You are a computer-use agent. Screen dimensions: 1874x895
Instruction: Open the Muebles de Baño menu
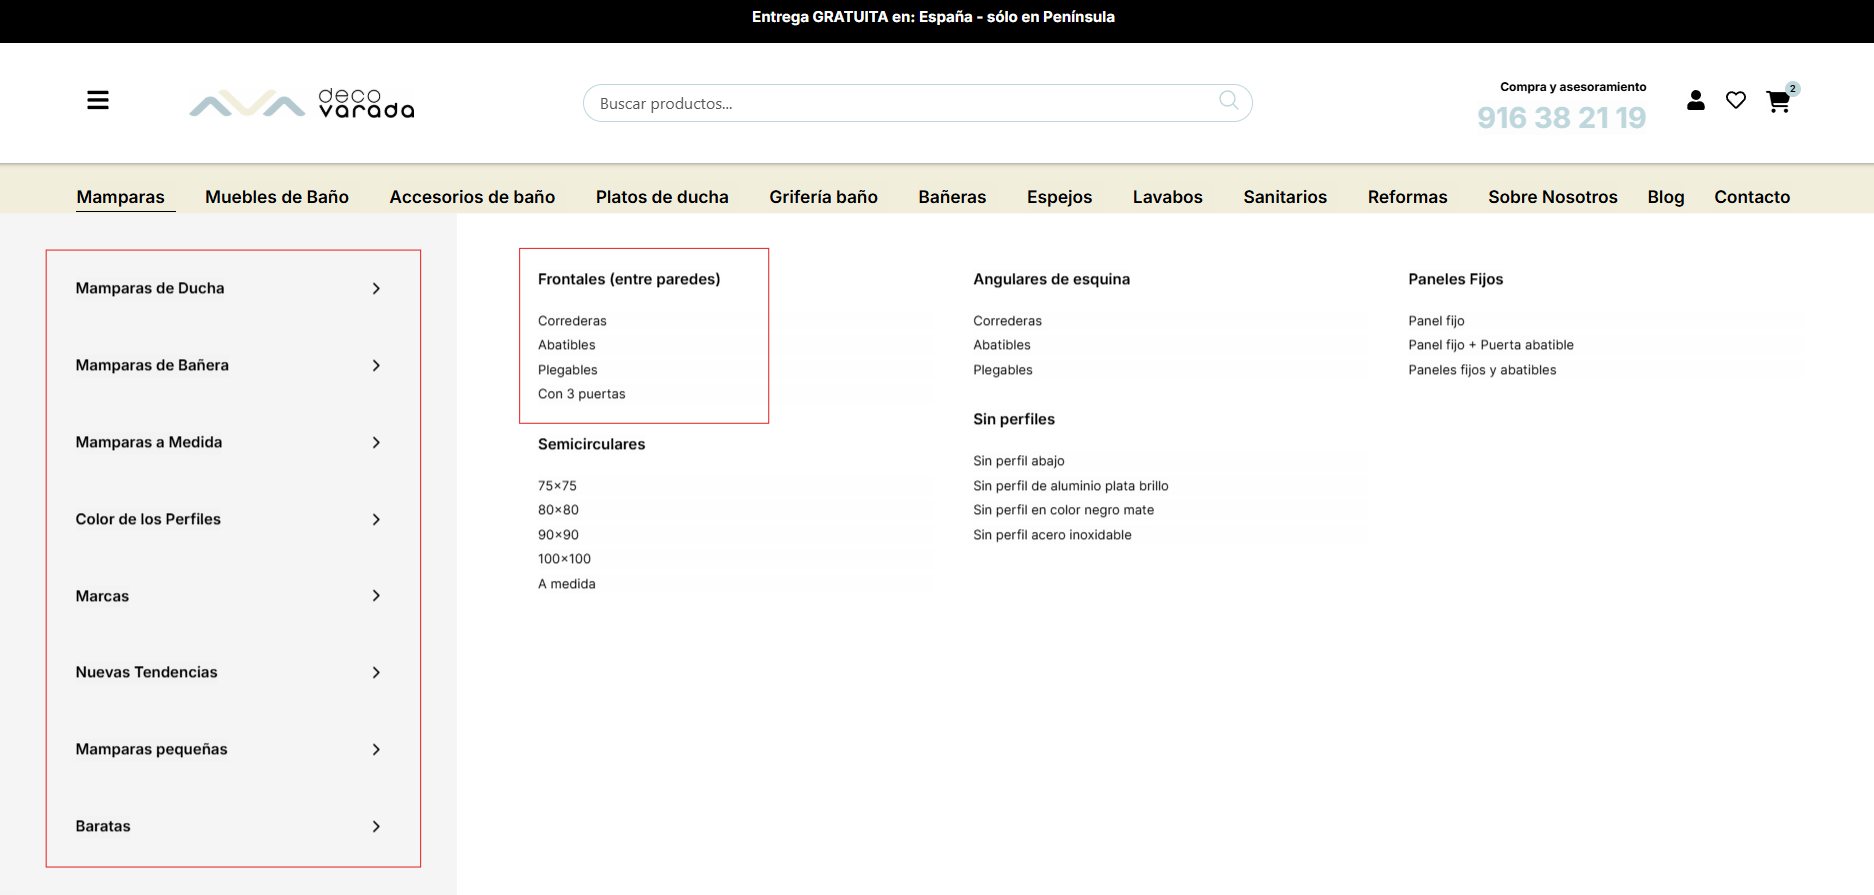pos(277,197)
